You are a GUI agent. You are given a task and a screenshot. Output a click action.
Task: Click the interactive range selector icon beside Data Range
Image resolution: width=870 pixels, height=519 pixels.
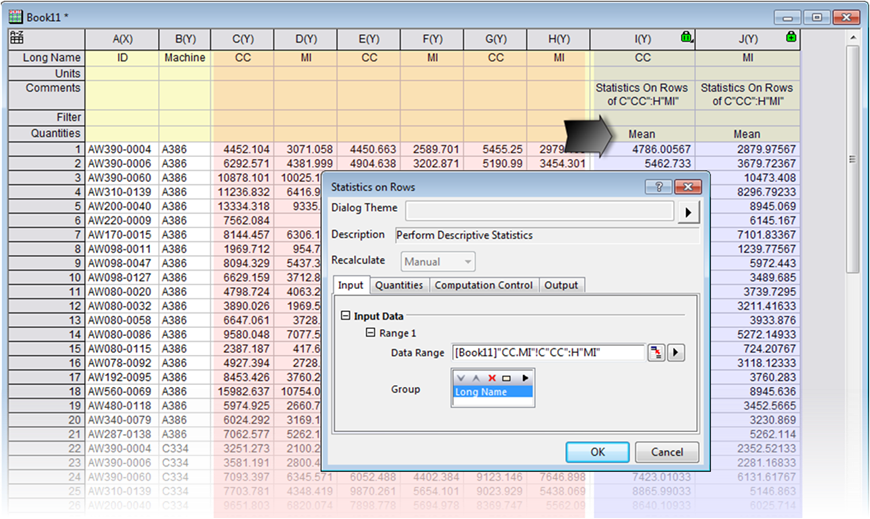tap(656, 352)
